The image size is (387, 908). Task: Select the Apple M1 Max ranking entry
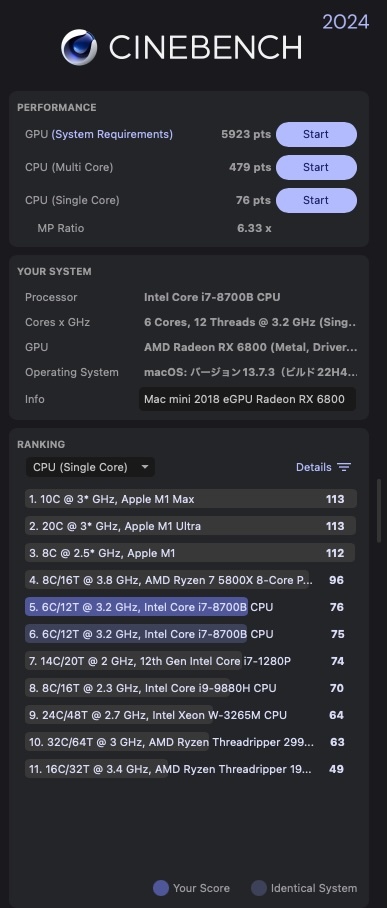click(191, 499)
